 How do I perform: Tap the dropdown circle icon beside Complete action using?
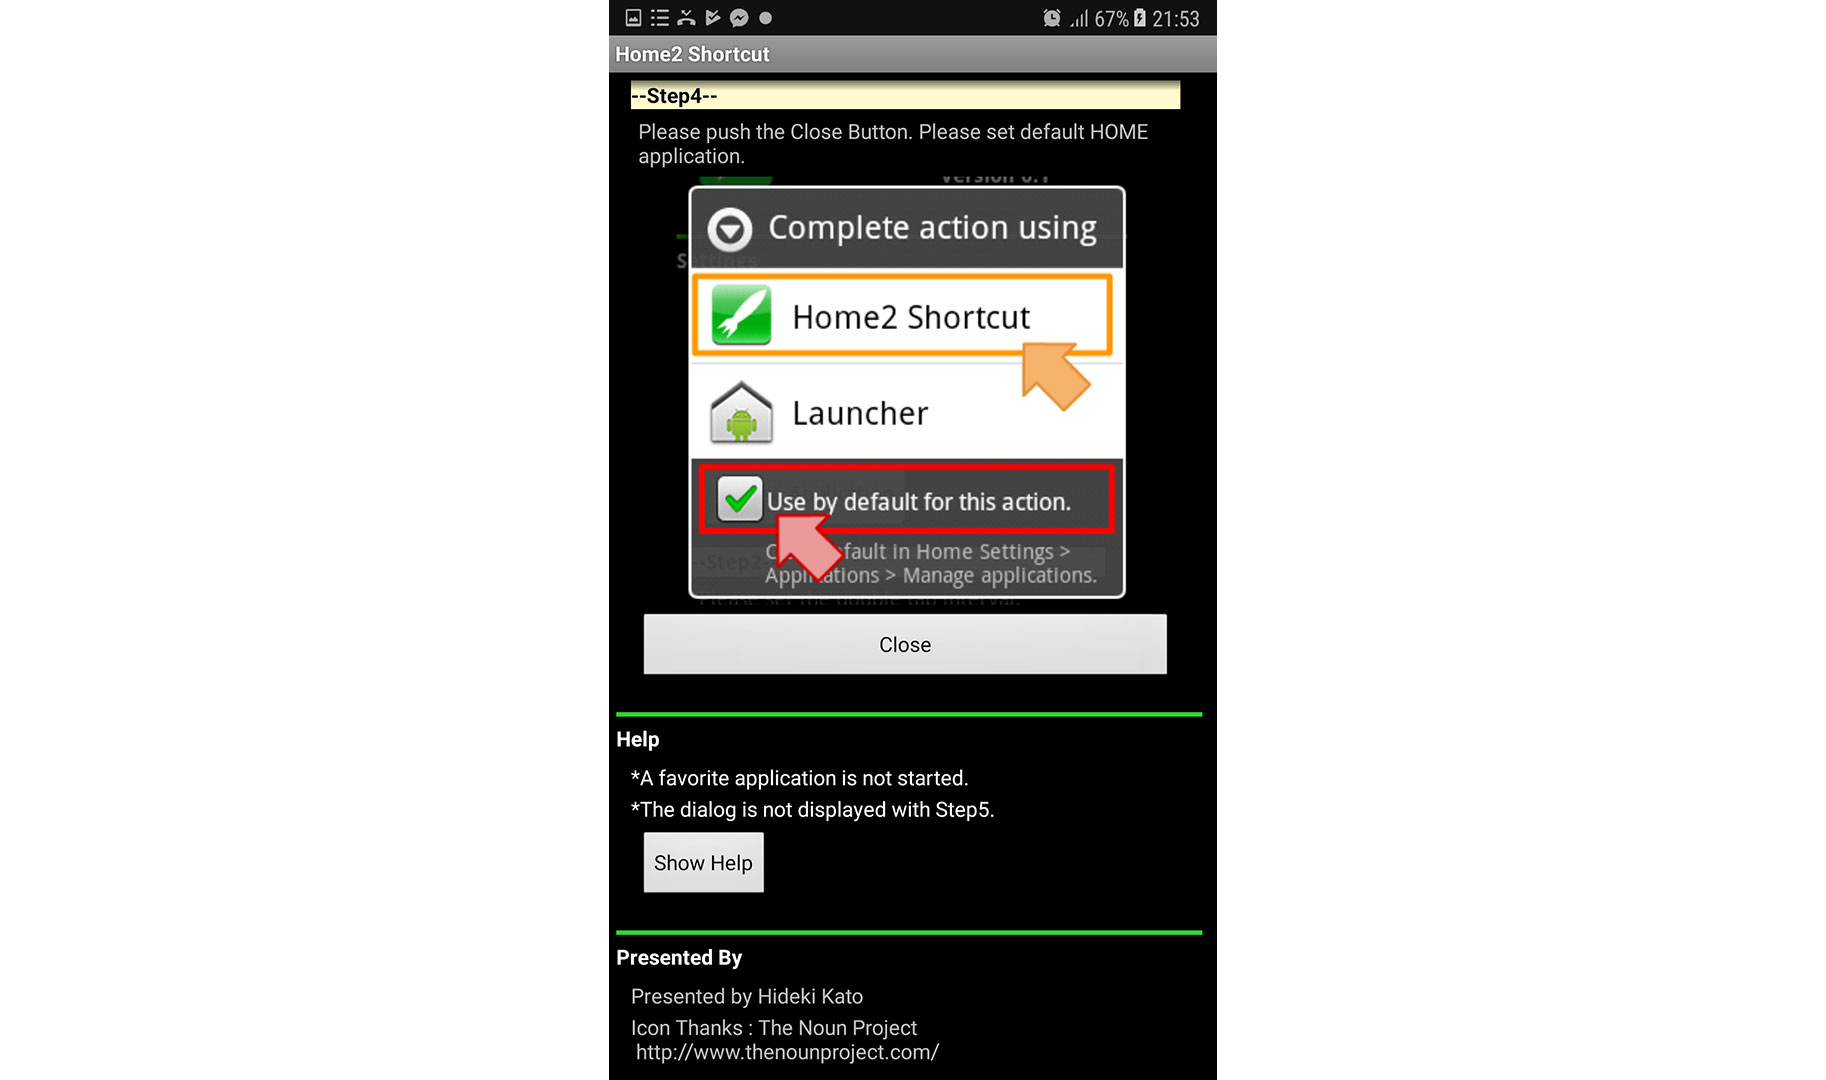tap(730, 230)
